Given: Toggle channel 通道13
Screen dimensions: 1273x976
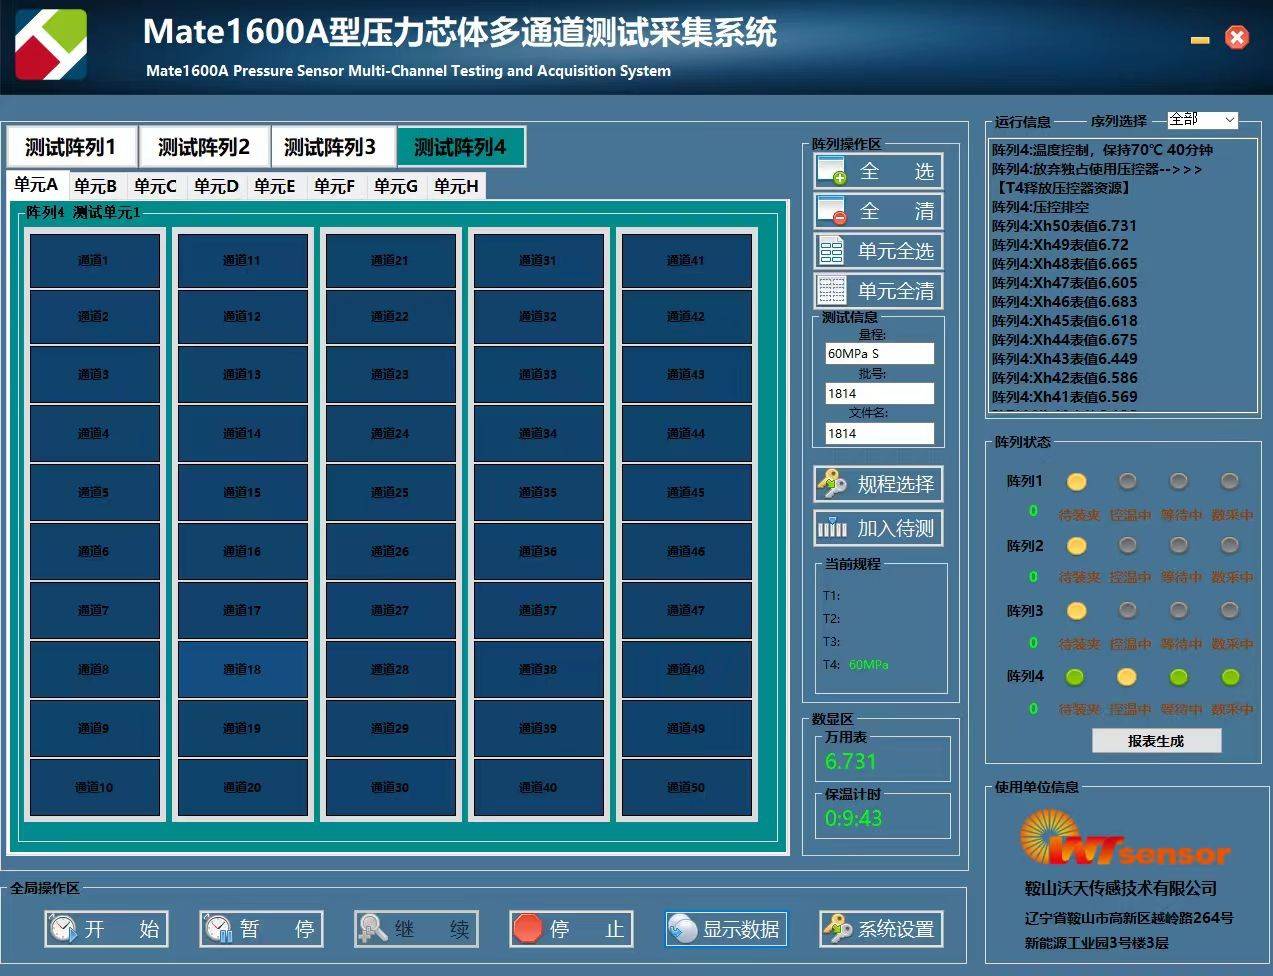Looking at the screenshot, I should (x=242, y=374).
